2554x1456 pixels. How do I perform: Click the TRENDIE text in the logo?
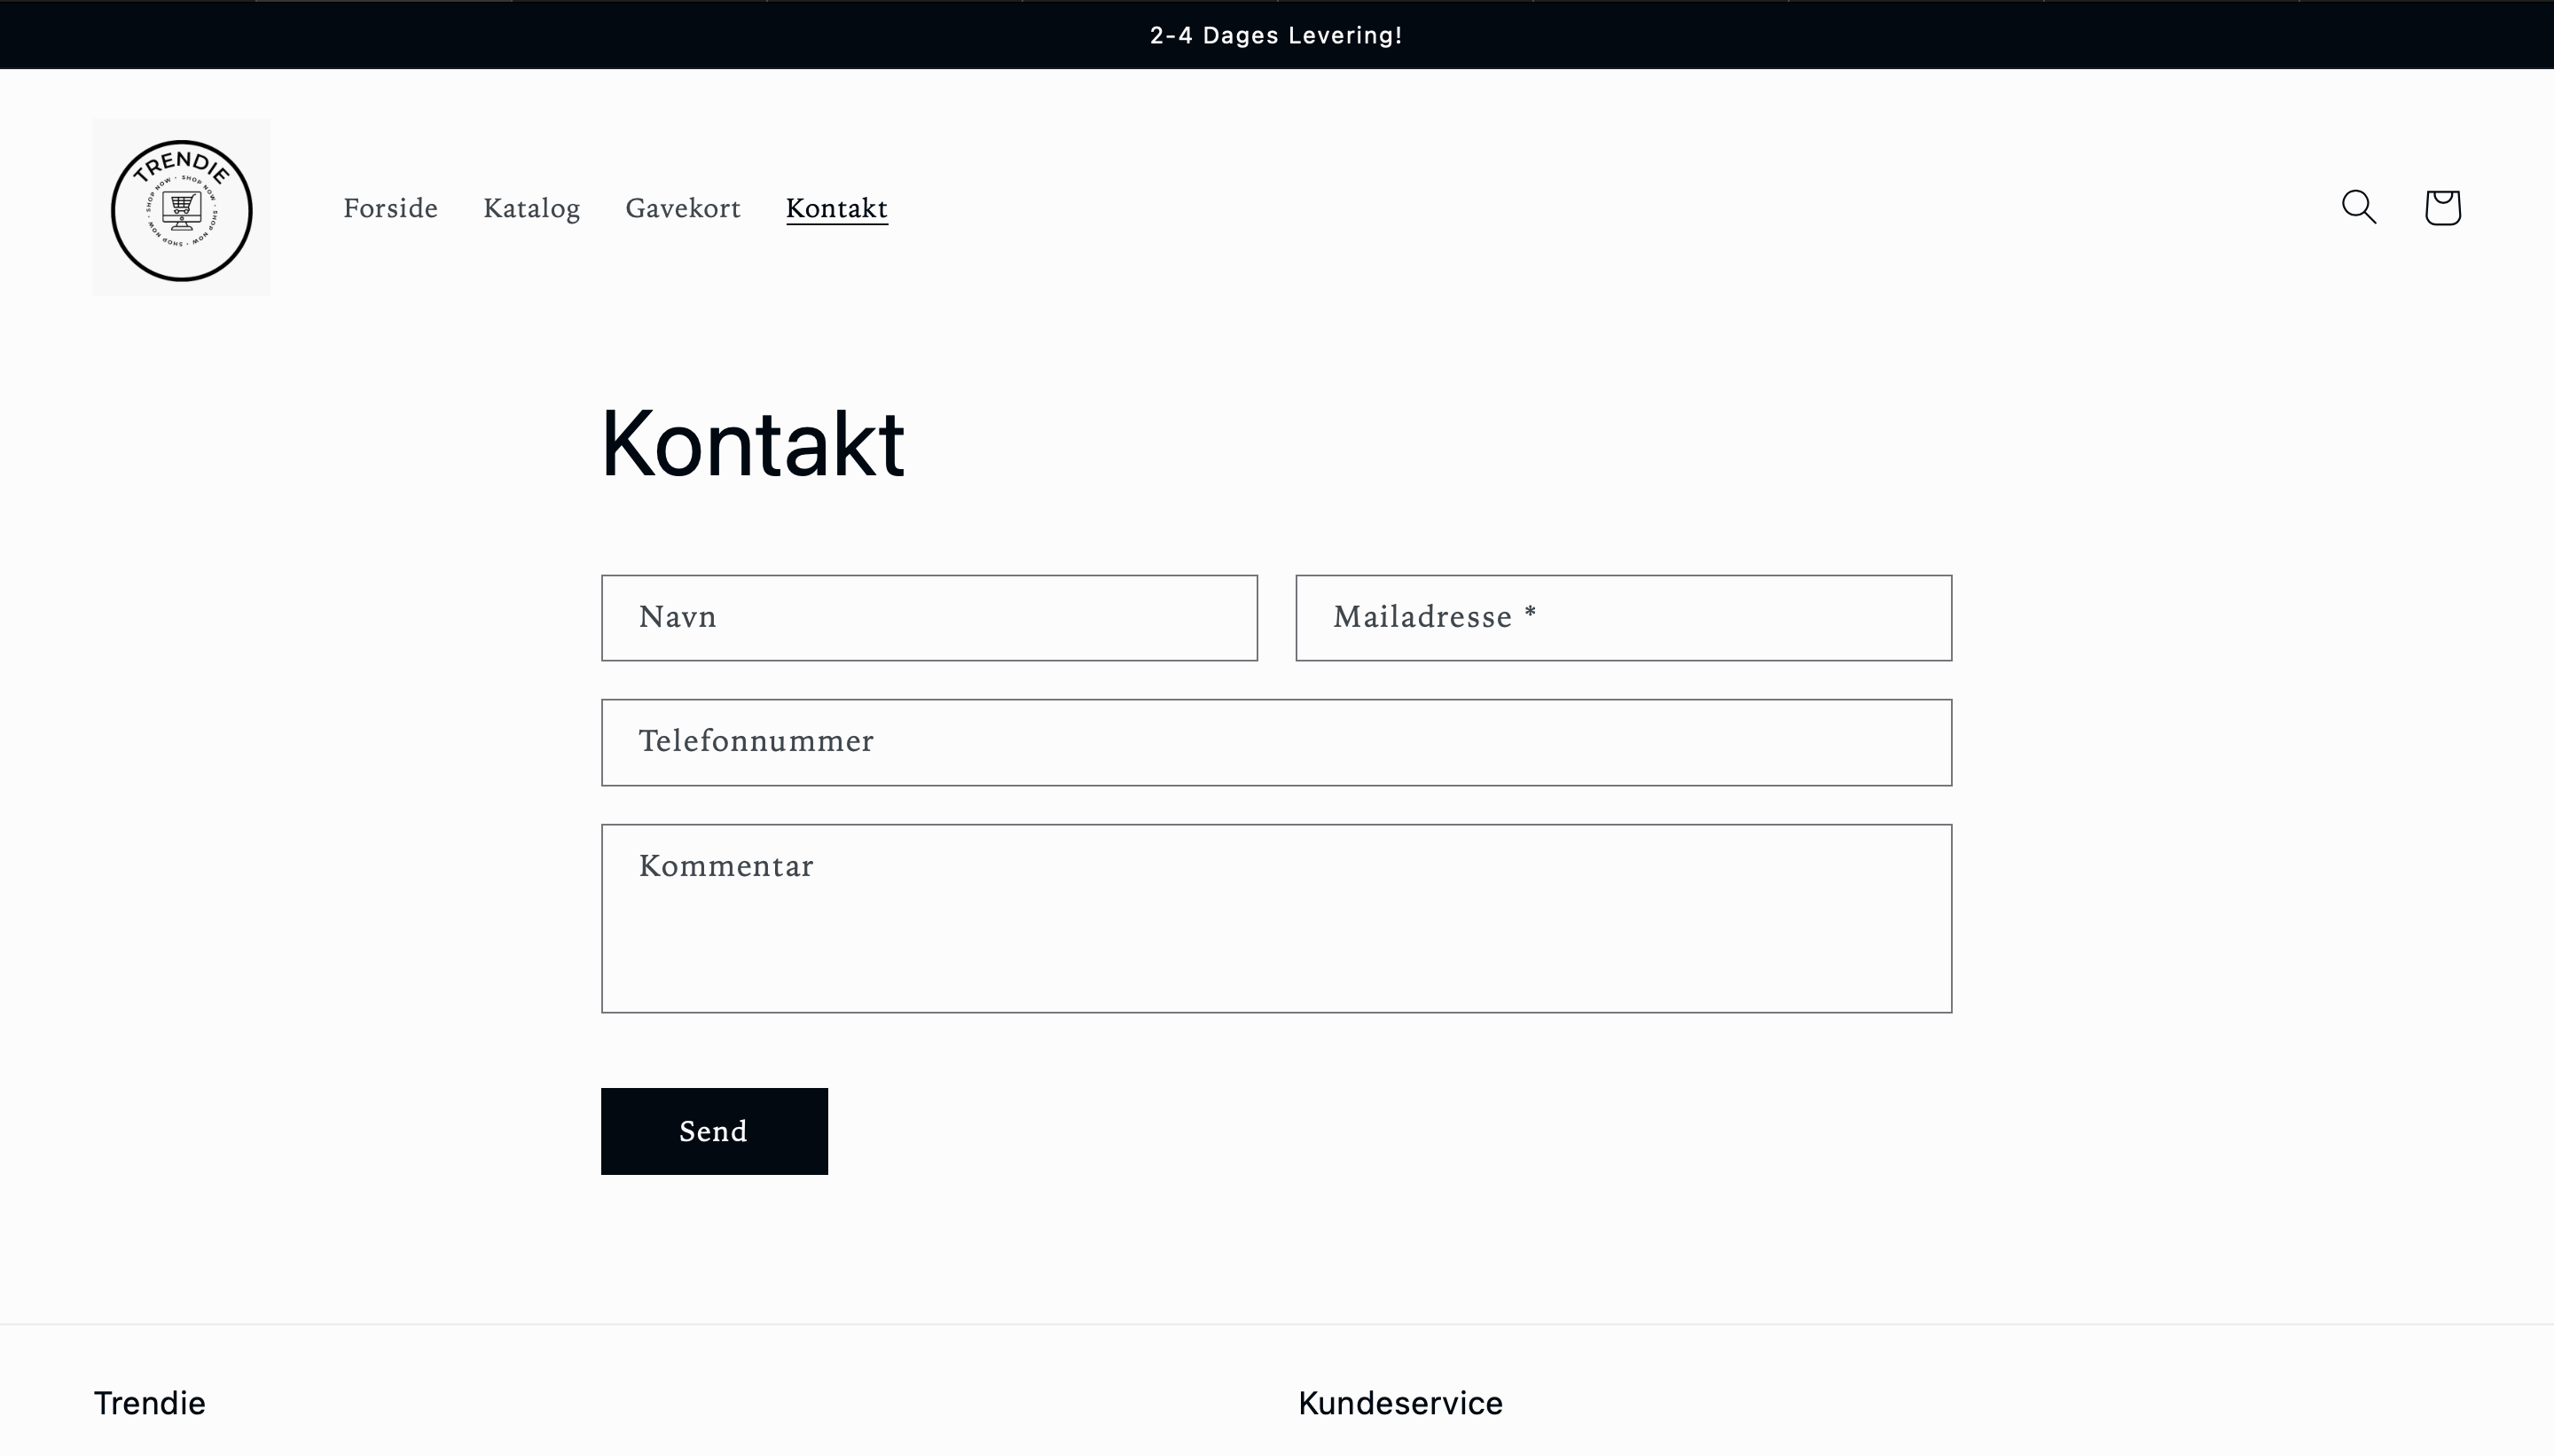[x=181, y=163]
